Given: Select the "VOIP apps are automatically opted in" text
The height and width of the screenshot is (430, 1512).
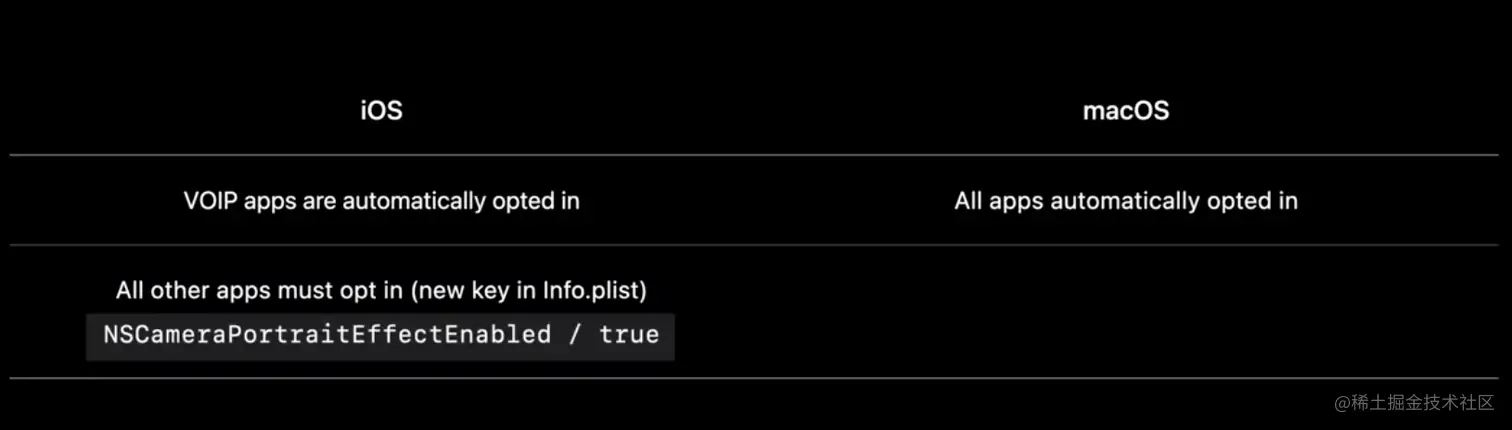Looking at the screenshot, I should pos(381,201).
